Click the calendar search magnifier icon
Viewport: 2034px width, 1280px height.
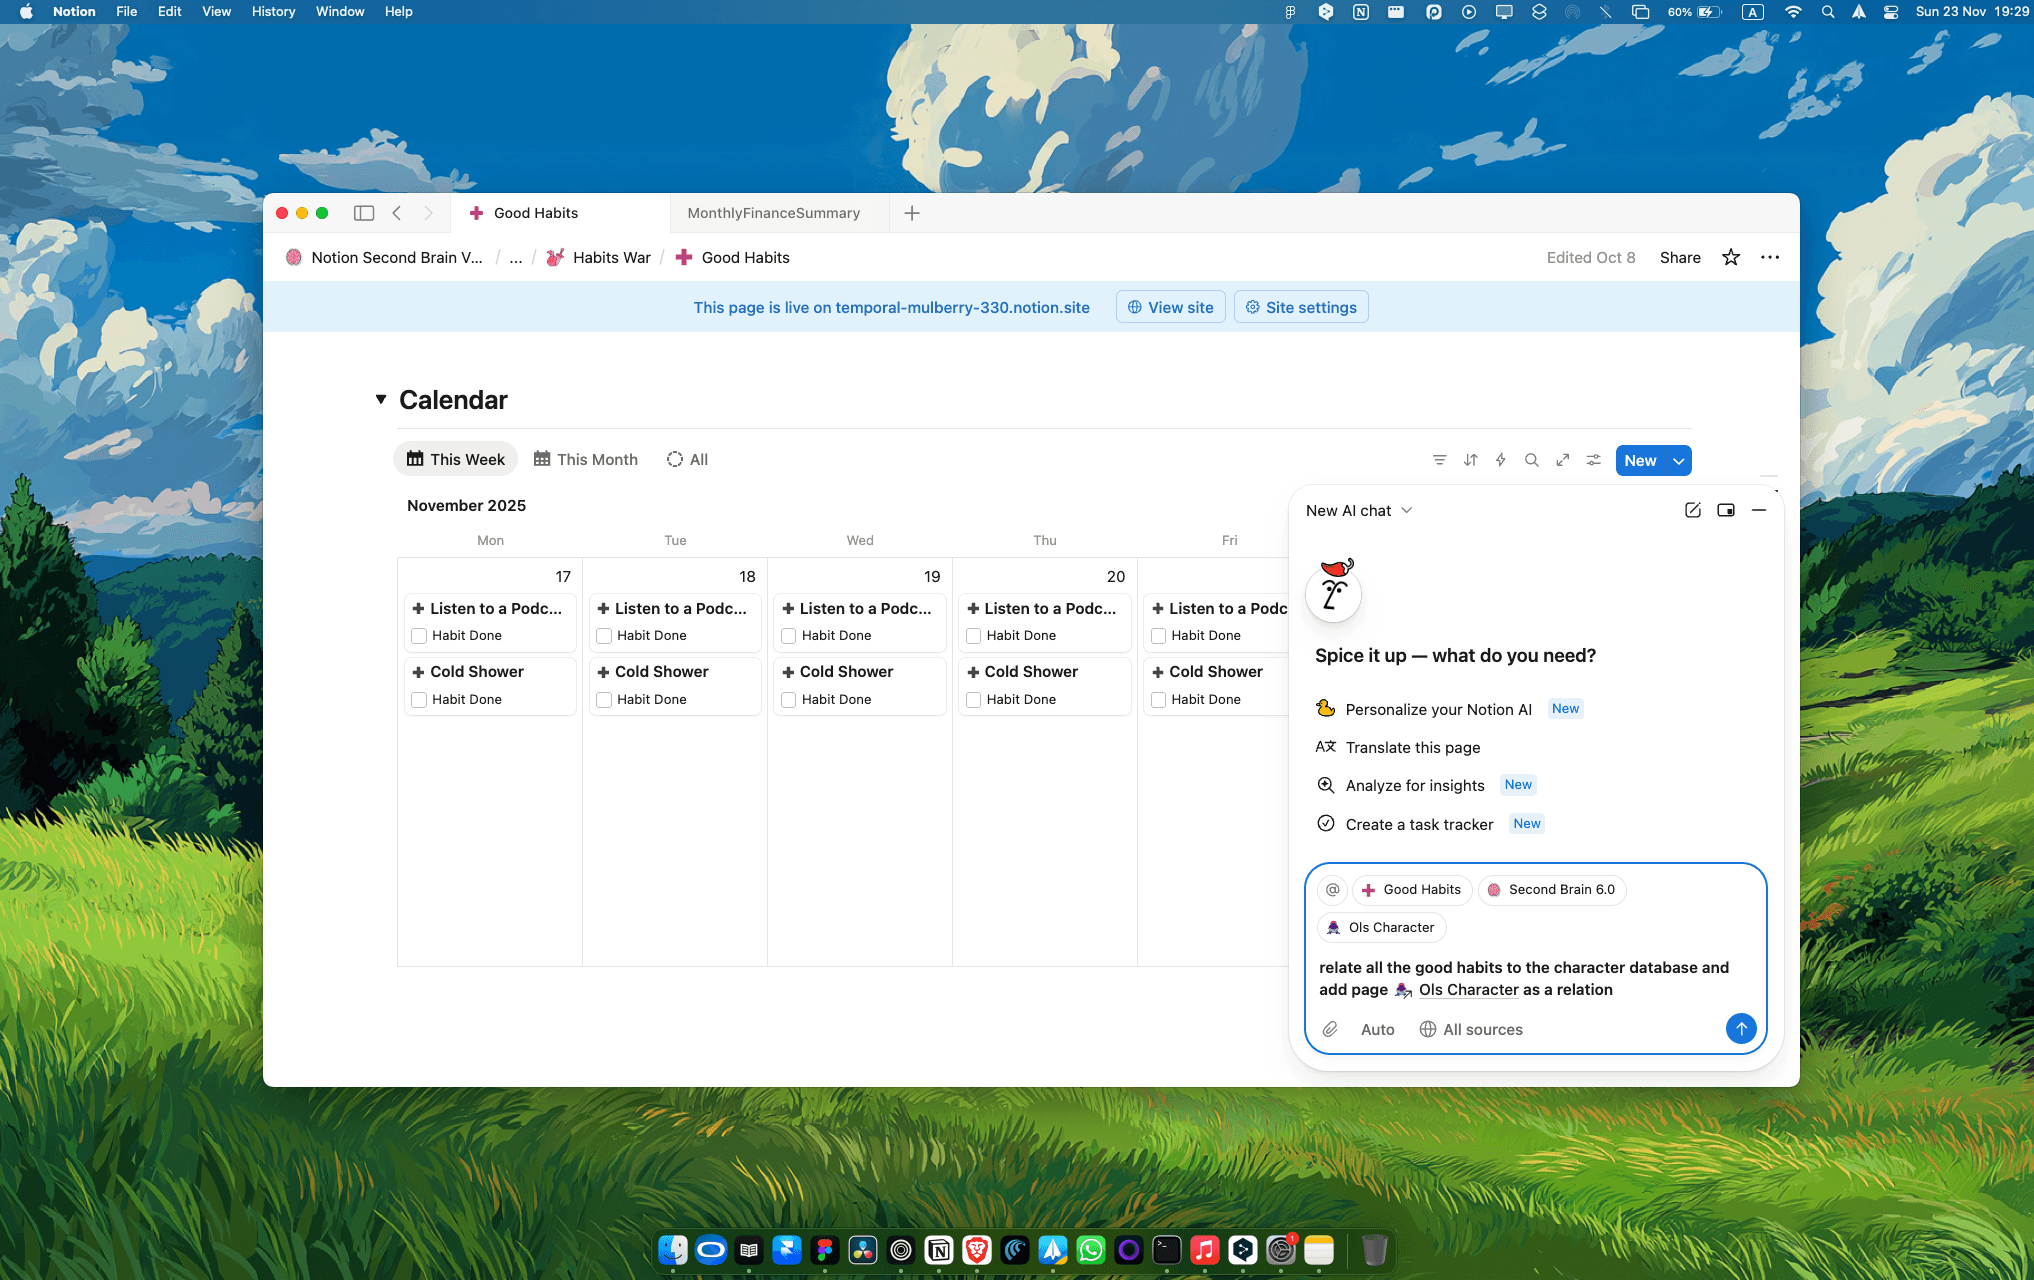[1531, 460]
